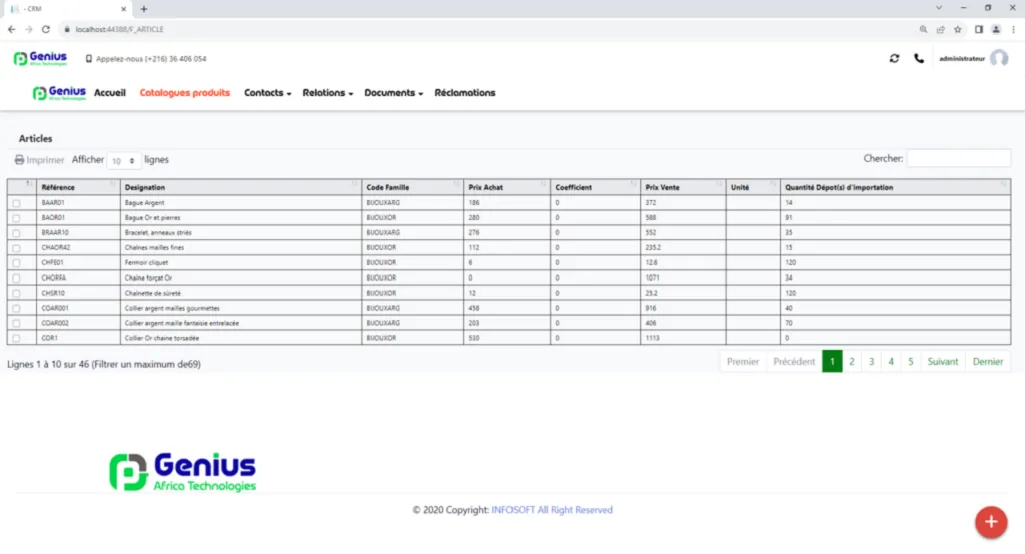Click the Suivant pagination button
Image resolution: width=1025 pixels, height=554 pixels.
pyautogui.click(x=943, y=362)
